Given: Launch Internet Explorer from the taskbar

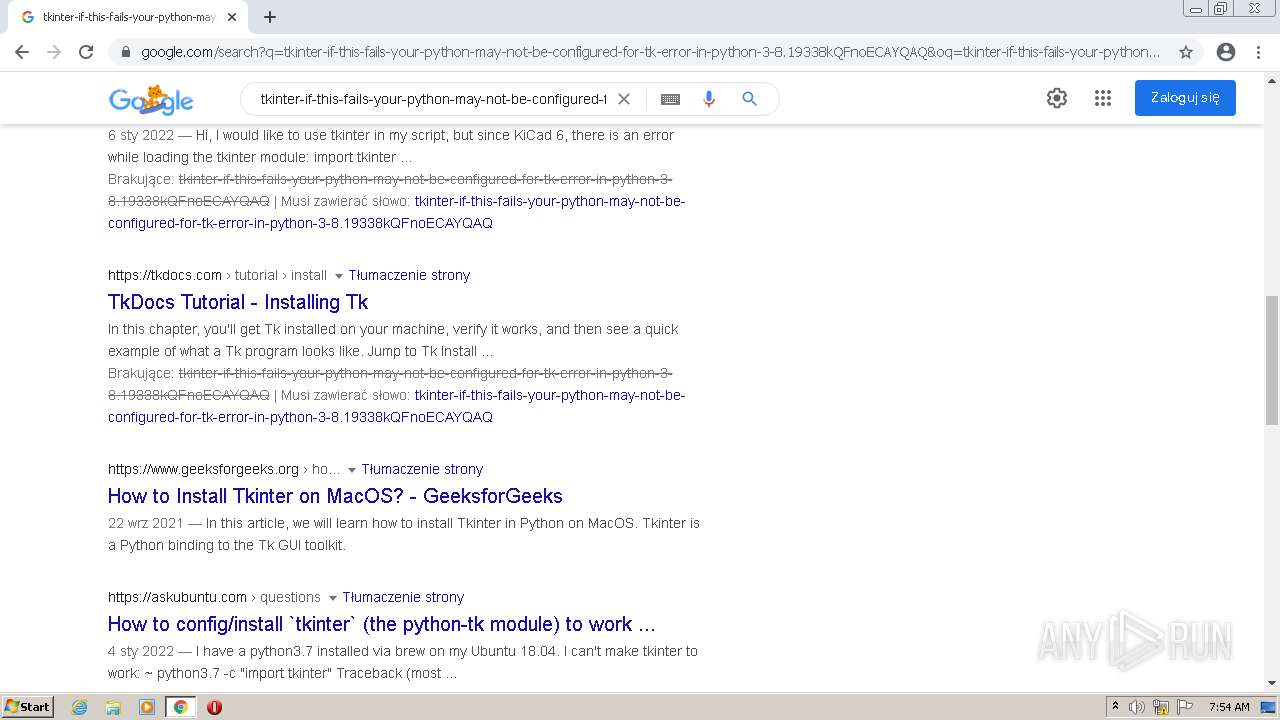Looking at the screenshot, I should point(80,707).
